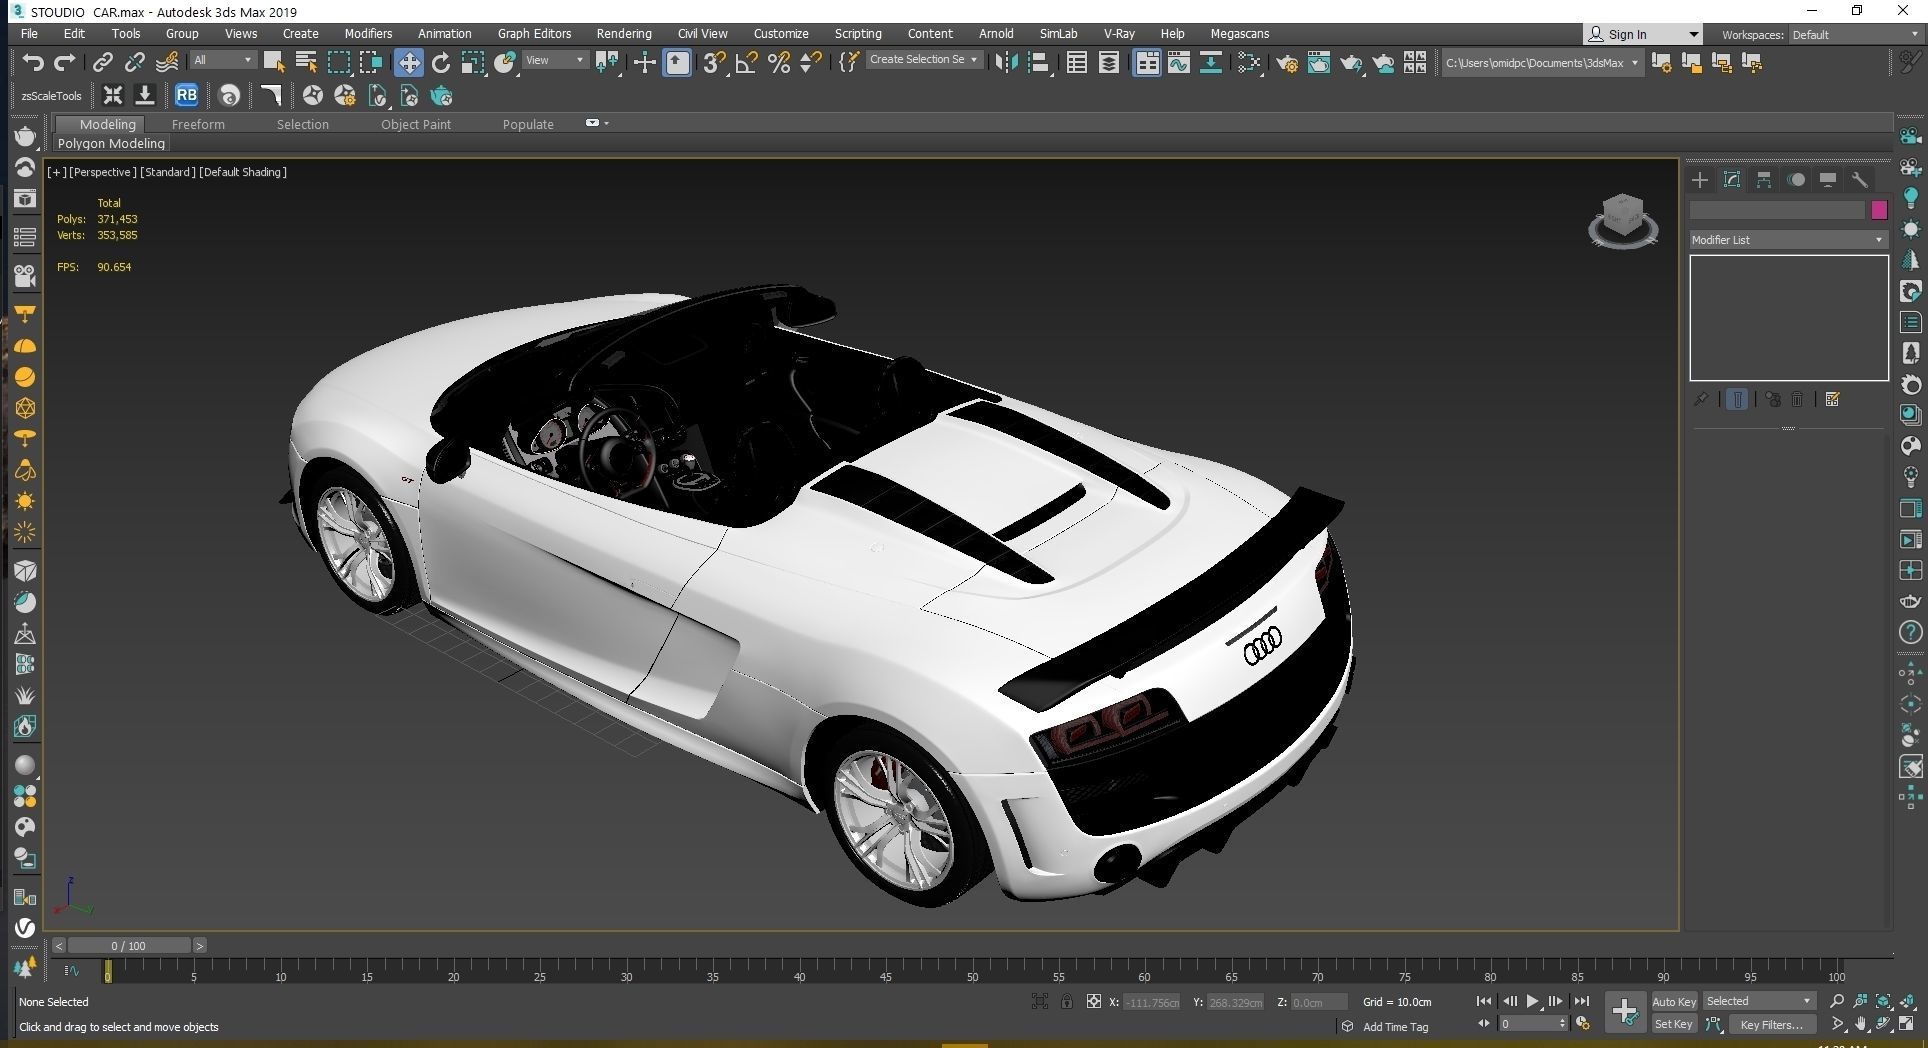
Task: Open the reference coordinate View dropdown
Action: (x=555, y=60)
